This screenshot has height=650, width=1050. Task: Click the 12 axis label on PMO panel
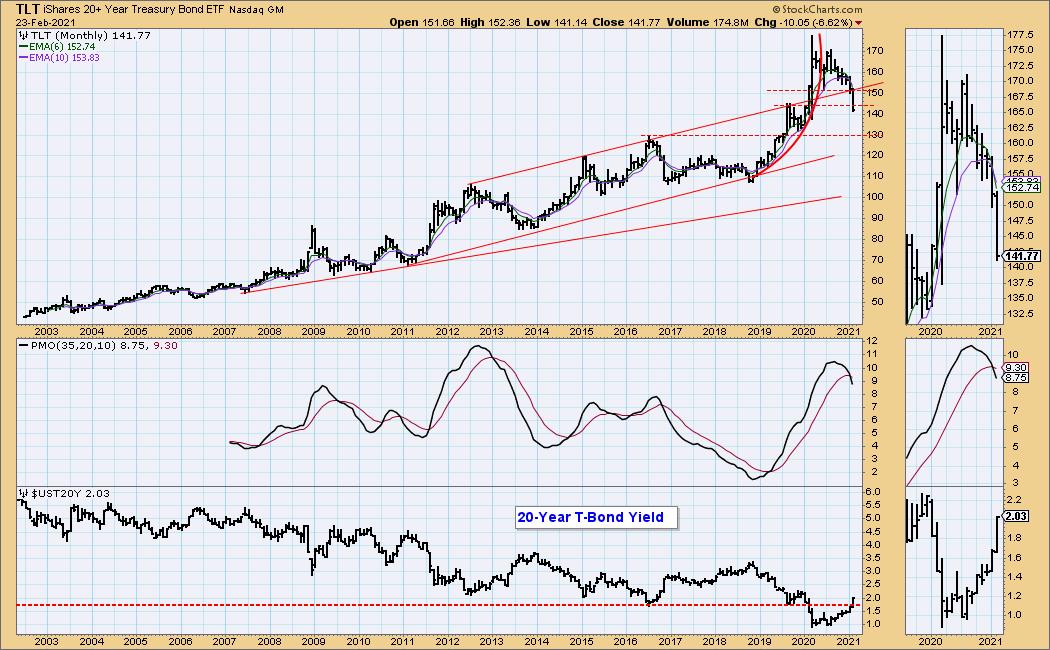tap(873, 341)
